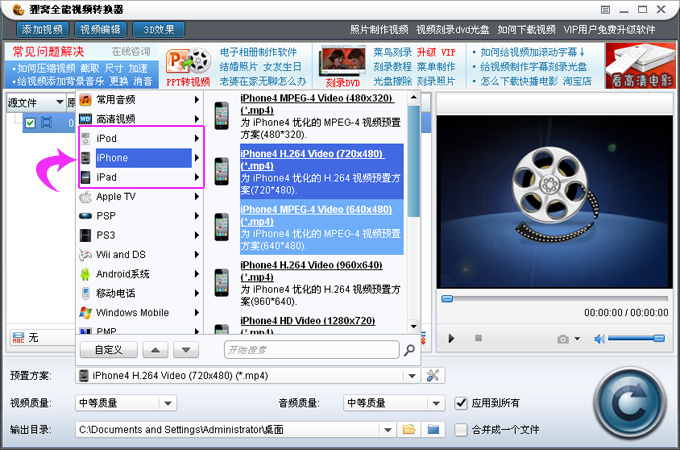Choose iPhone4 MPEG-4 Video (480x320) preset
Screen dimensions: 680x450
point(321,116)
